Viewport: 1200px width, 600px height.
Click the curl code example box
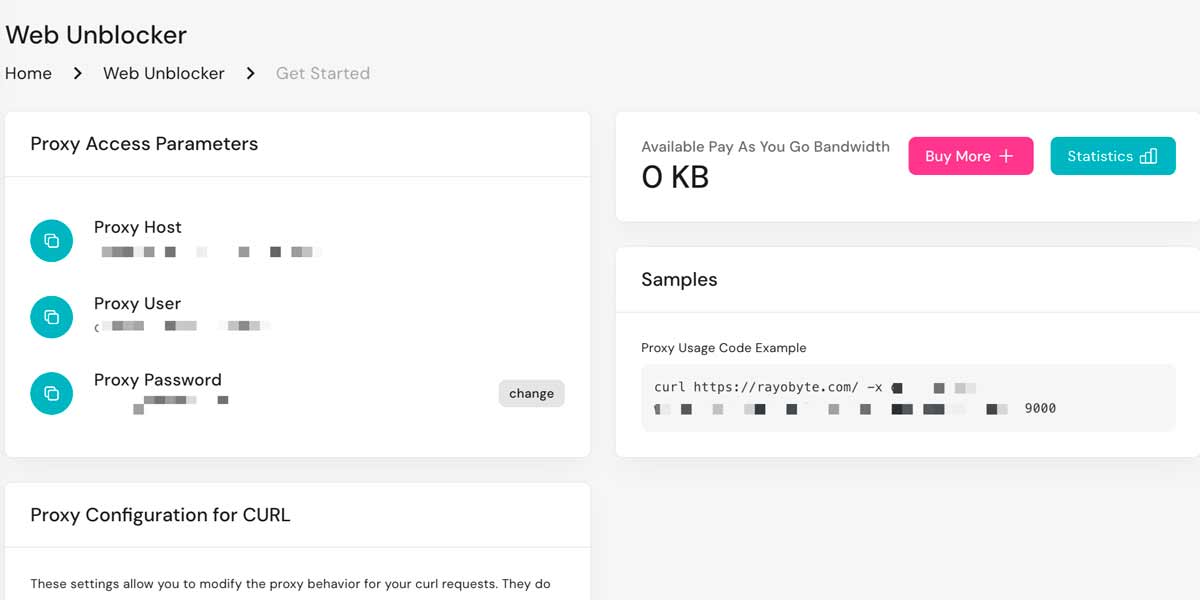tap(907, 398)
